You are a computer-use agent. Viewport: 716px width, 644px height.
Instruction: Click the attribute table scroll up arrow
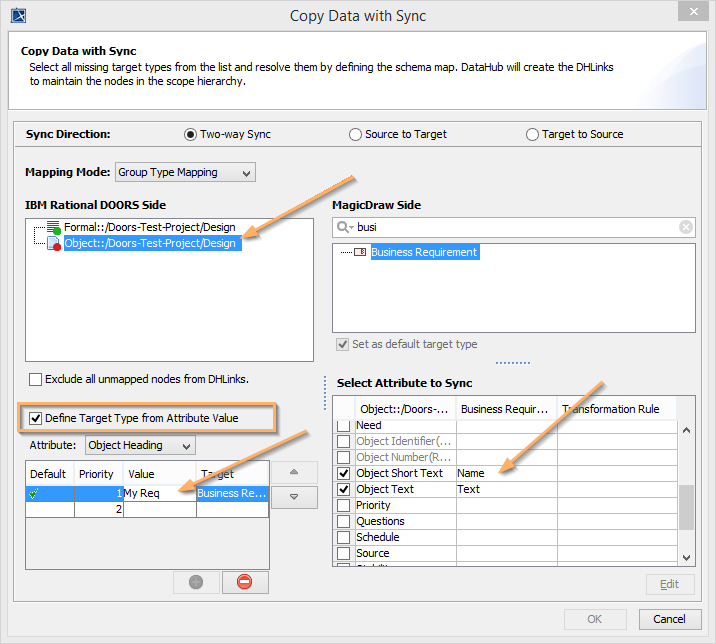pos(686,430)
